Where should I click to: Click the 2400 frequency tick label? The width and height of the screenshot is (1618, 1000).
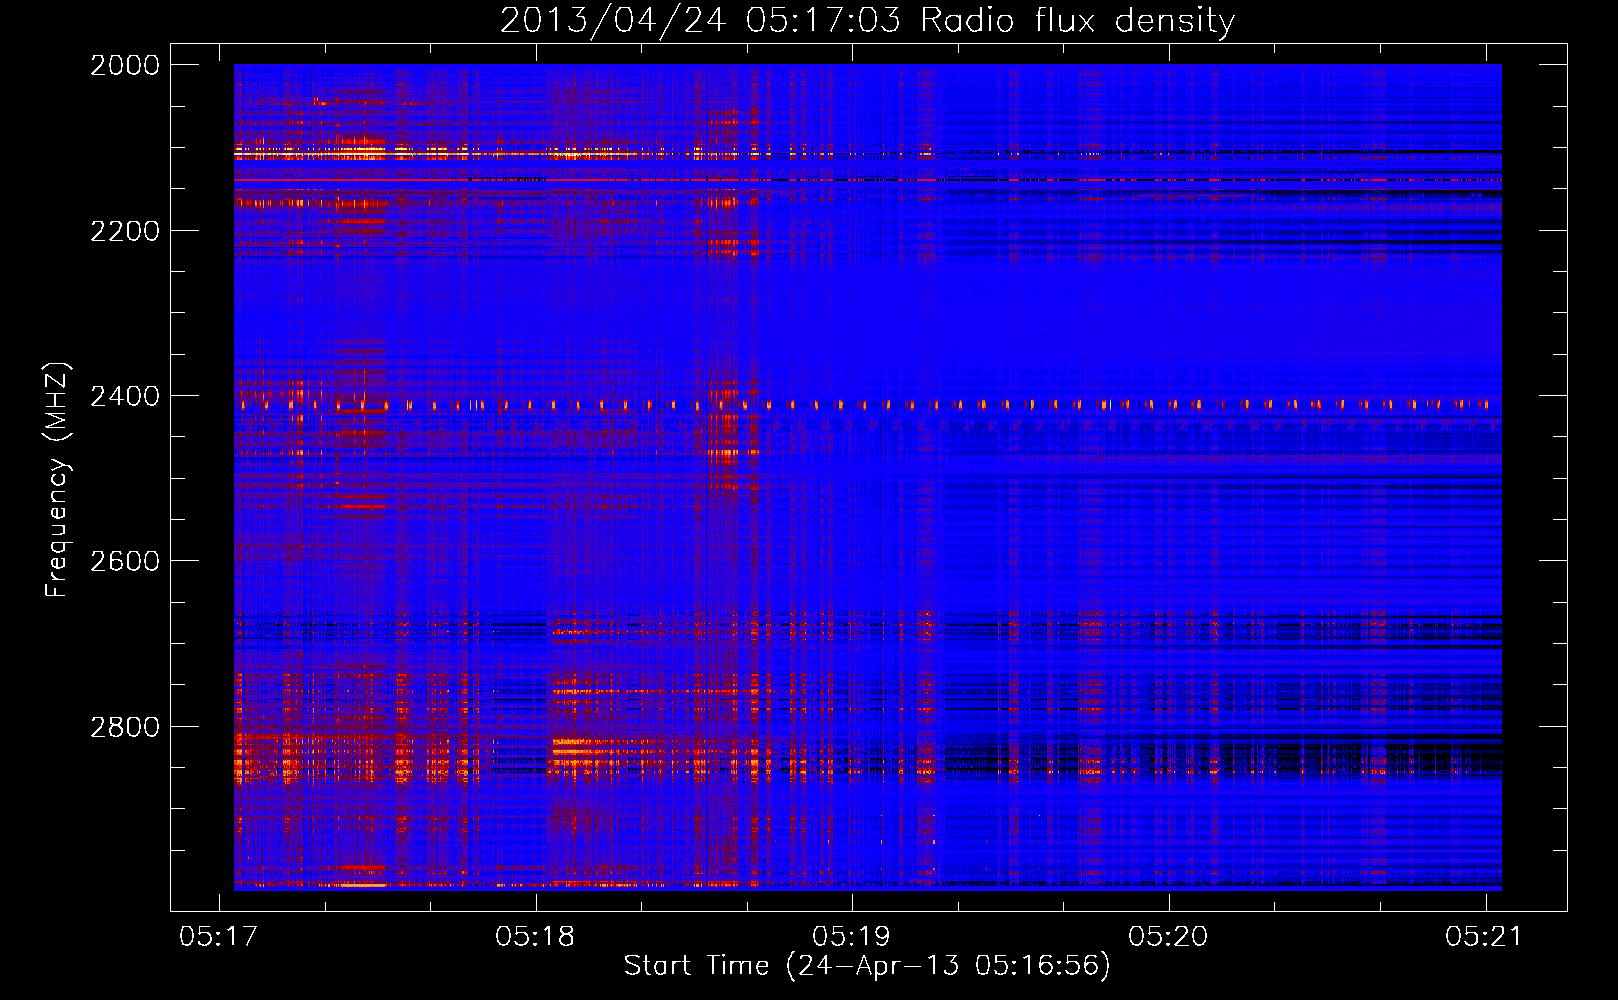[125, 396]
